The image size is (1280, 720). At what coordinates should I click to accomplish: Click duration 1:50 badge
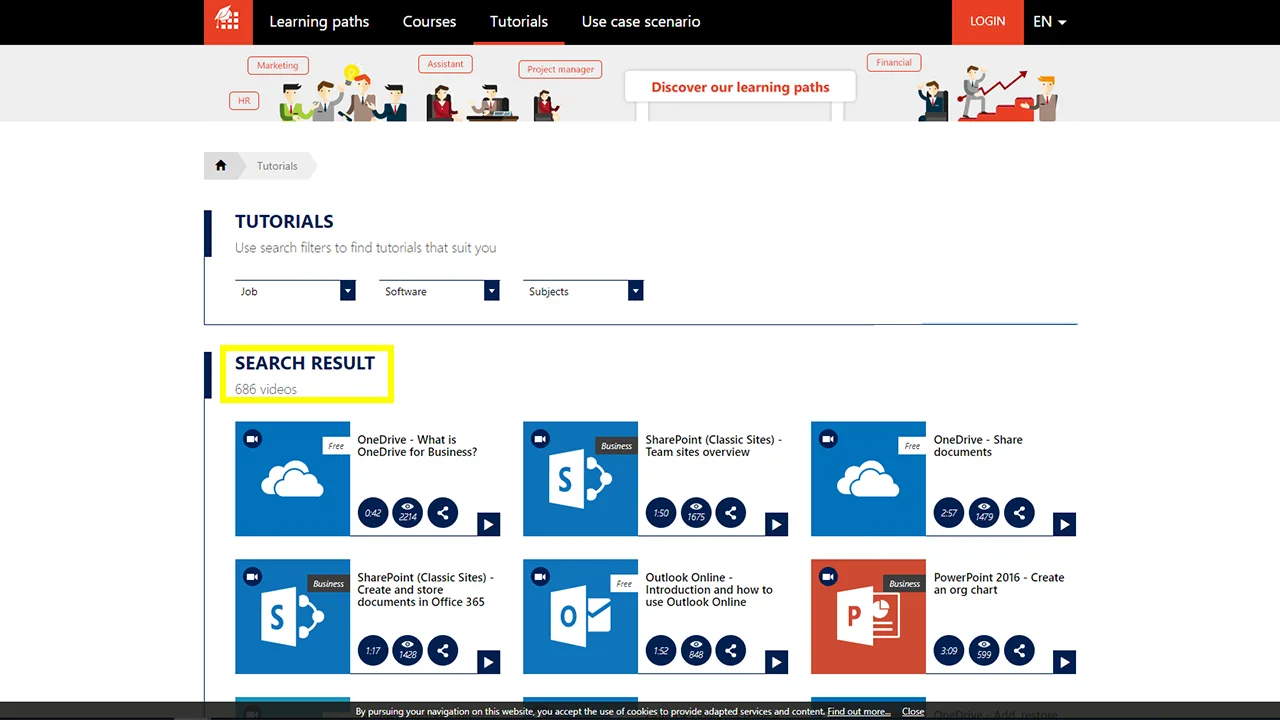[x=661, y=513]
